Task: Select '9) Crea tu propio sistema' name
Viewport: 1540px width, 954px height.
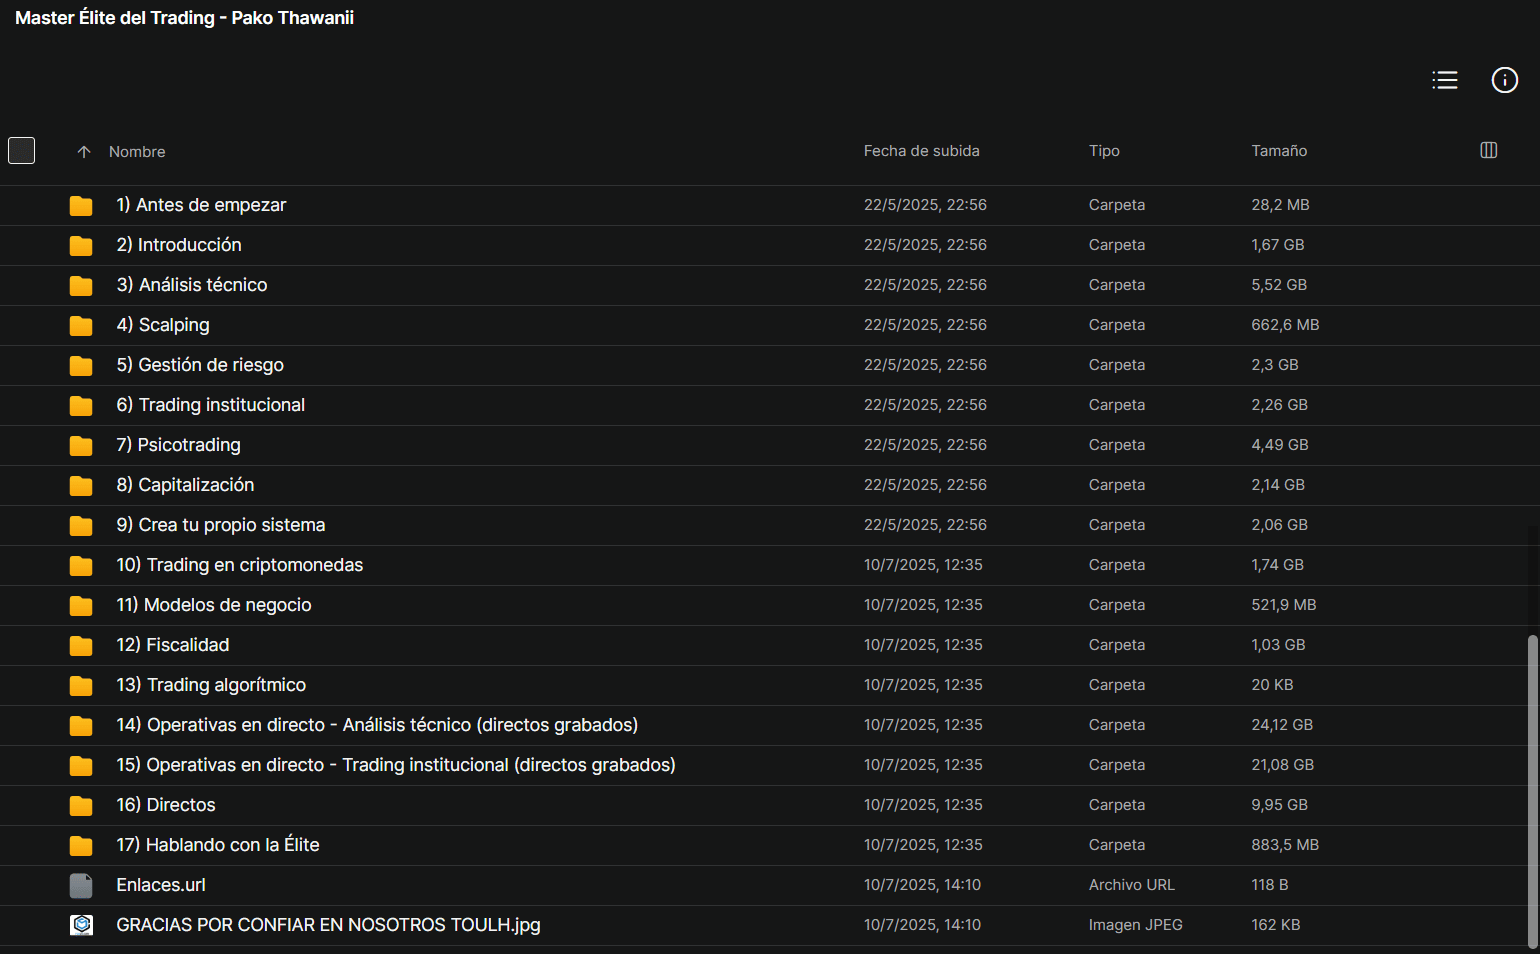Action: [221, 525]
